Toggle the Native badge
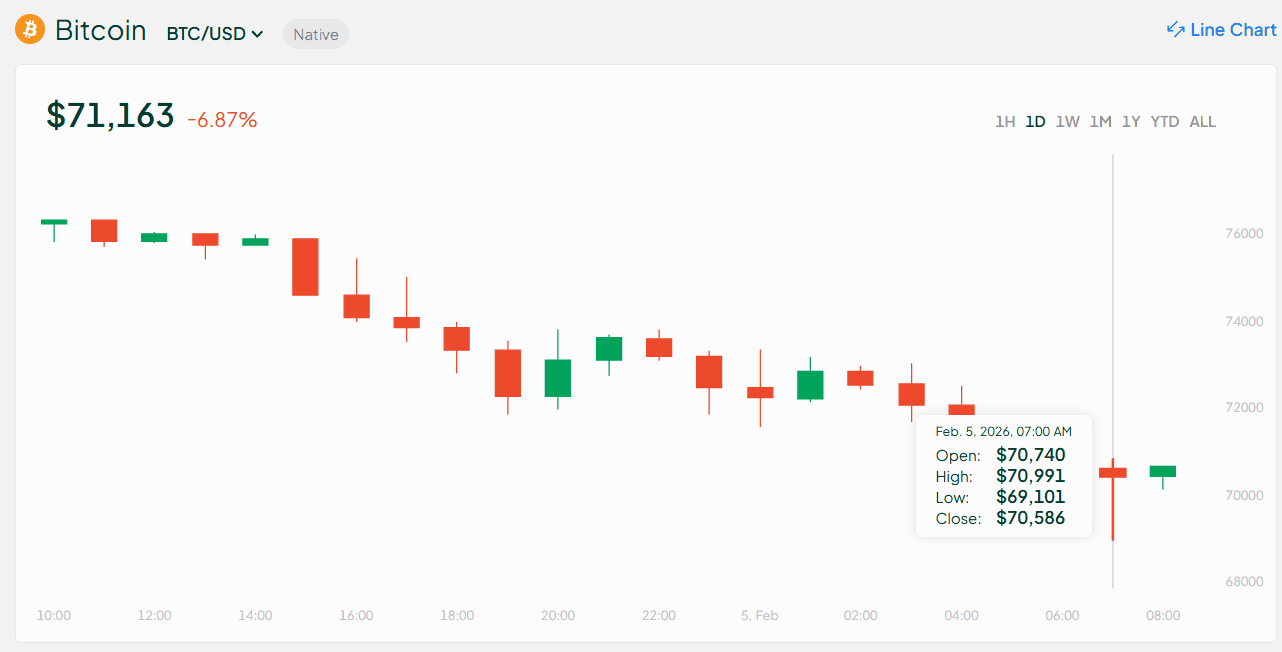The width and height of the screenshot is (1282, 652). [315, 35]
